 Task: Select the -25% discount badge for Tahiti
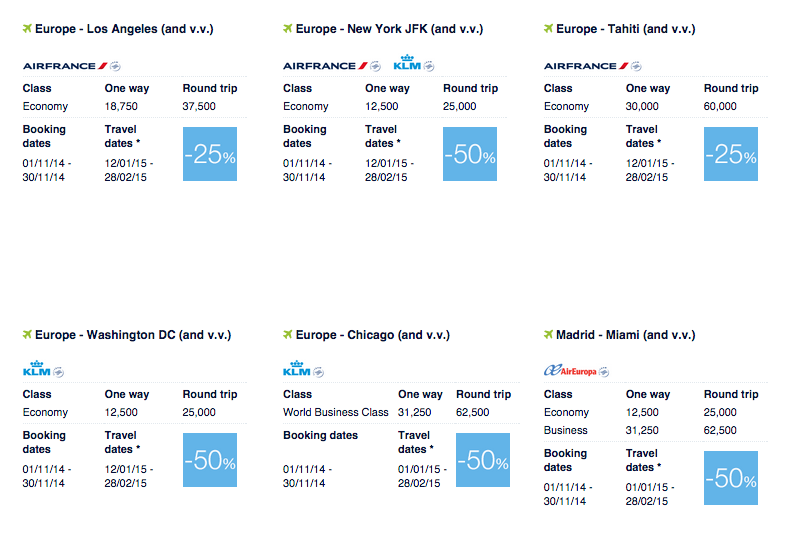pos(731,154)
